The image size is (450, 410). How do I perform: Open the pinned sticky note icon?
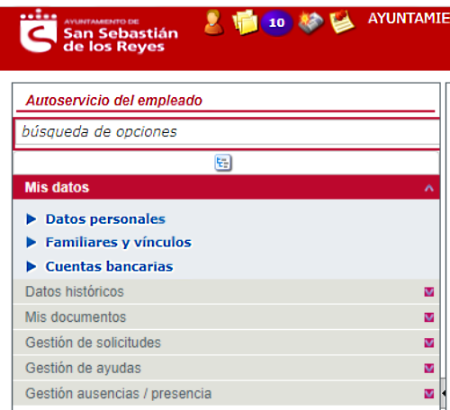pyautogui.click(x=342, y=22)
